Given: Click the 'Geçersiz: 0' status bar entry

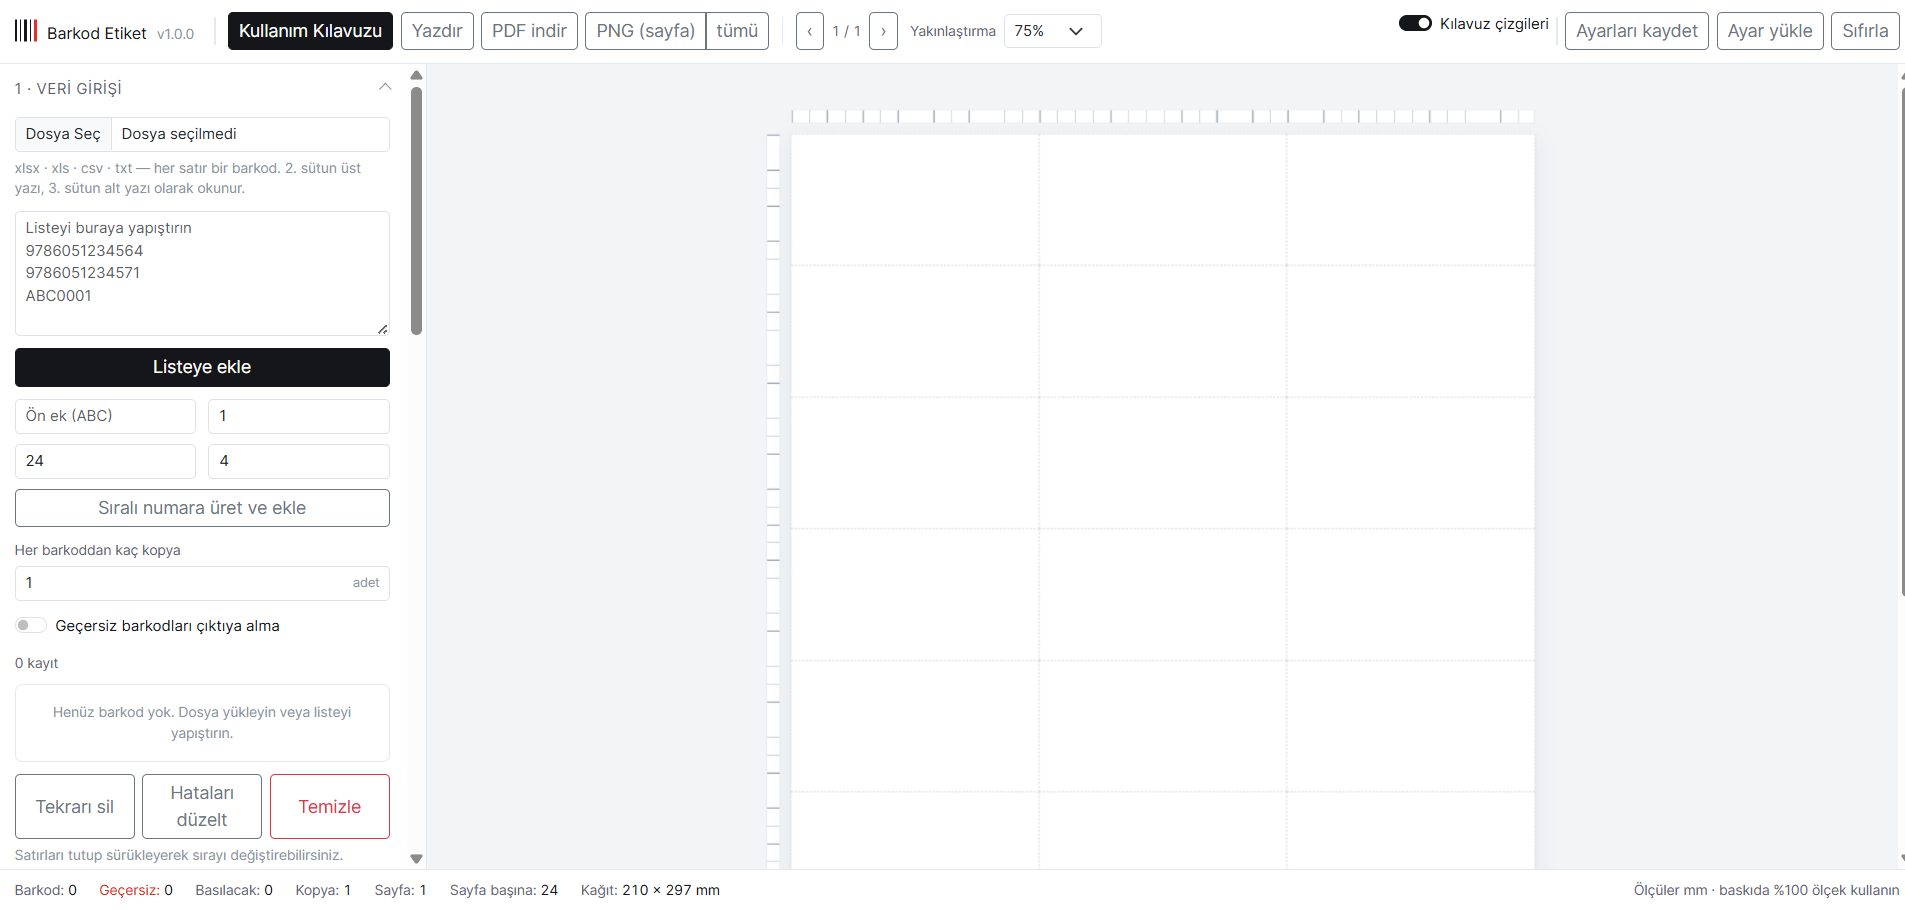Looking at the screenshot, I should tap(136, 890).
